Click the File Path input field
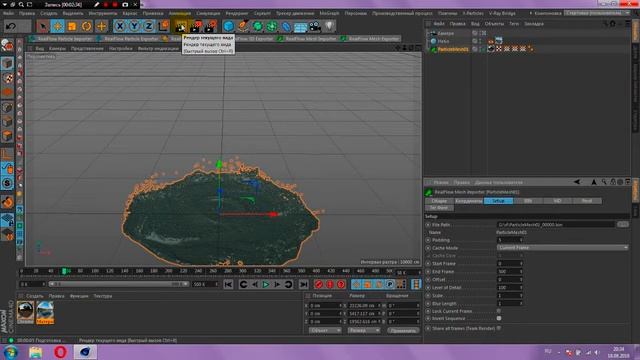Viewport: 640px width, 360px height. tap(556, 224)
